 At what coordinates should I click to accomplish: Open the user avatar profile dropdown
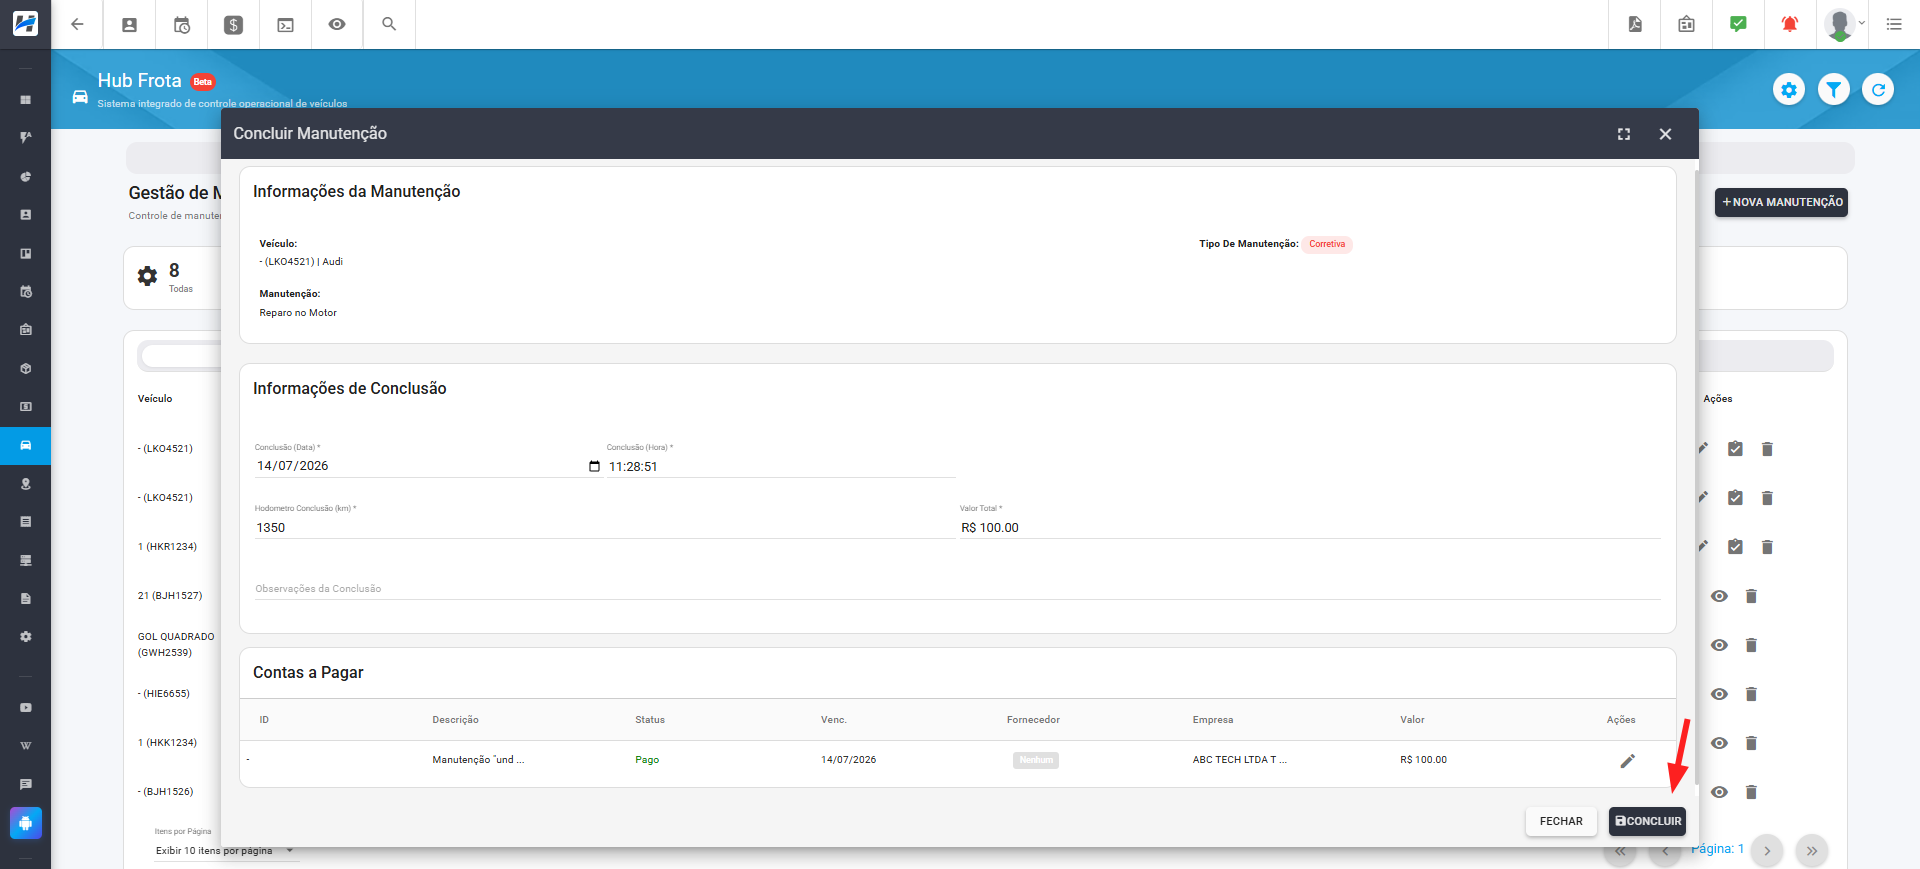(x=1844, y=24)
